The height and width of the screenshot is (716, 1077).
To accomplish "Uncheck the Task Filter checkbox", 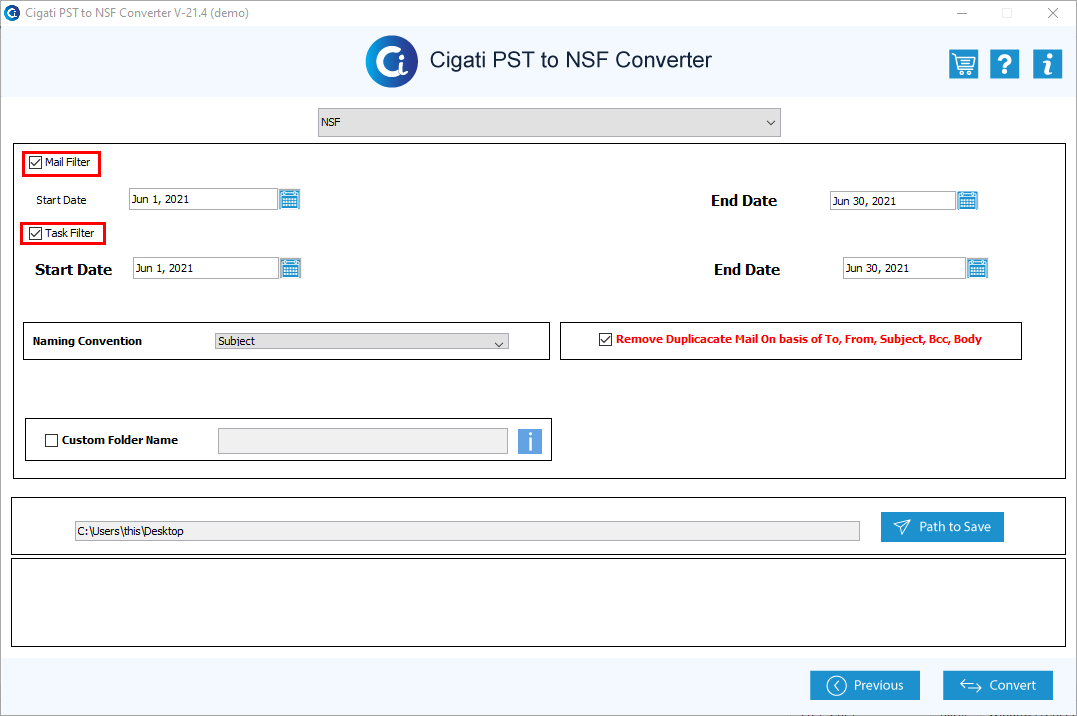I will click(x=36, y=234).
